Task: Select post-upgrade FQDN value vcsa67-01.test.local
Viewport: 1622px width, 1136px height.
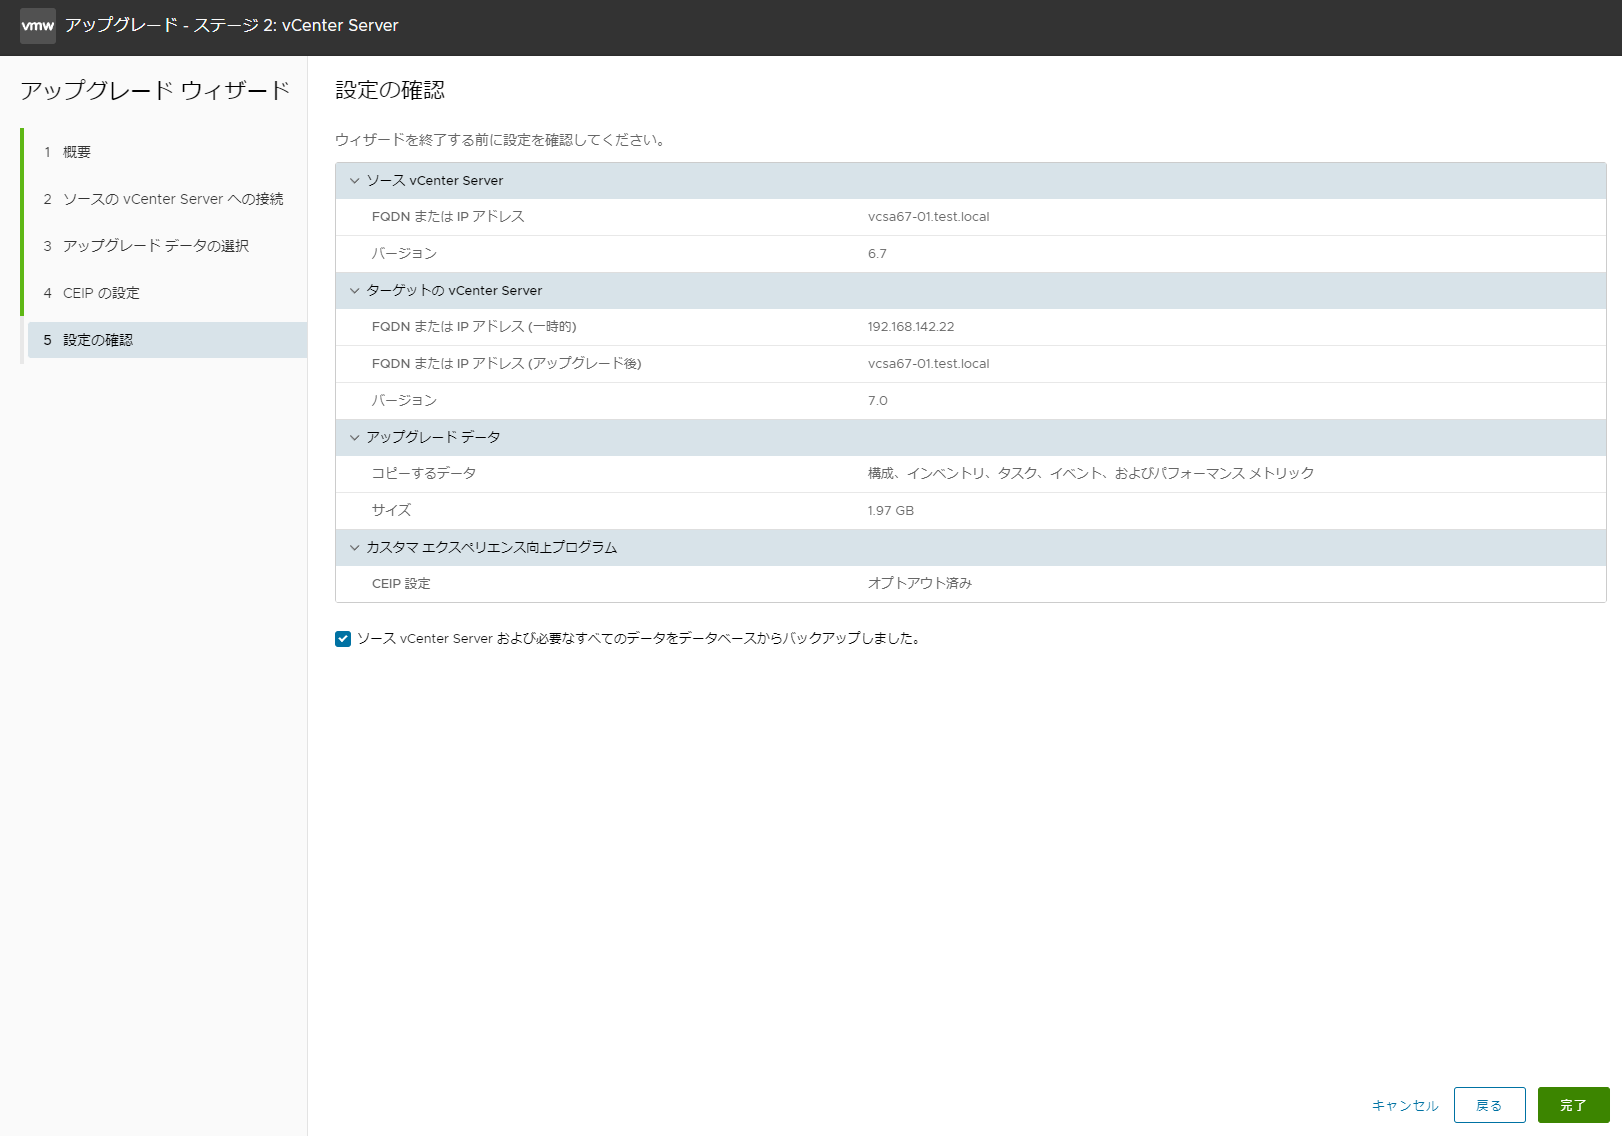Action: [x=928, y=364]
